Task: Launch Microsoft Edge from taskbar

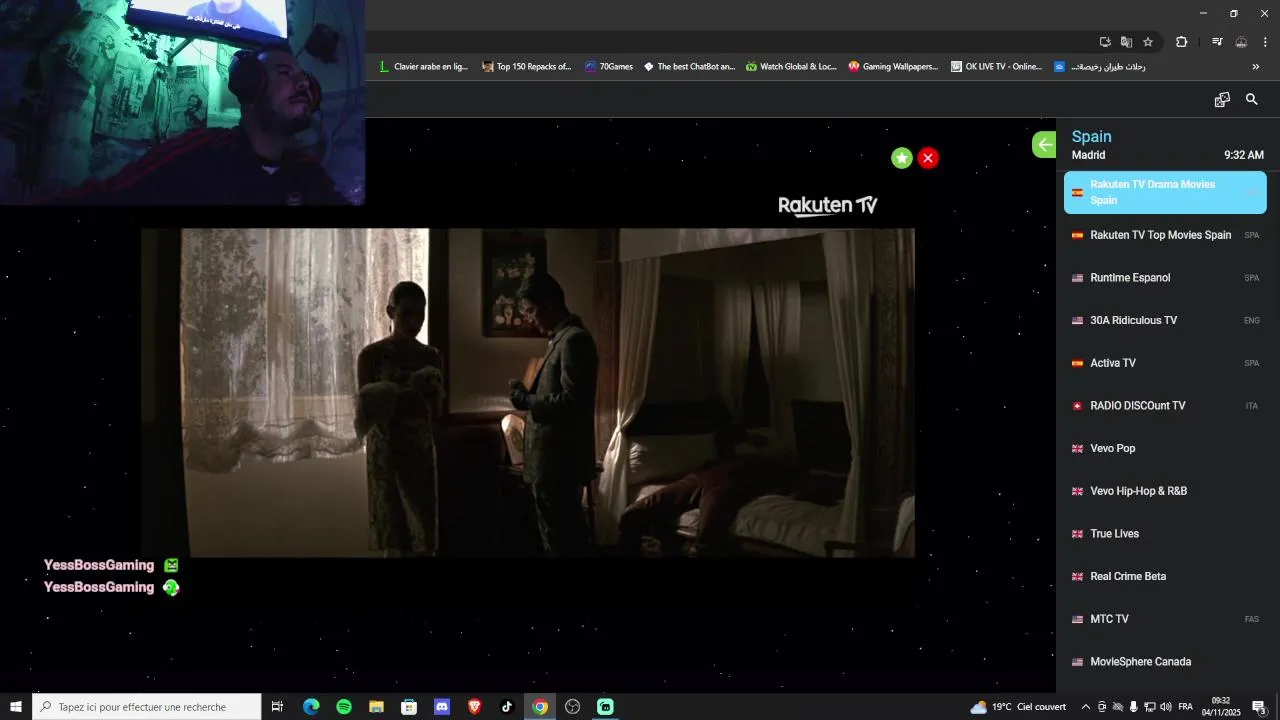Action: 311,707
